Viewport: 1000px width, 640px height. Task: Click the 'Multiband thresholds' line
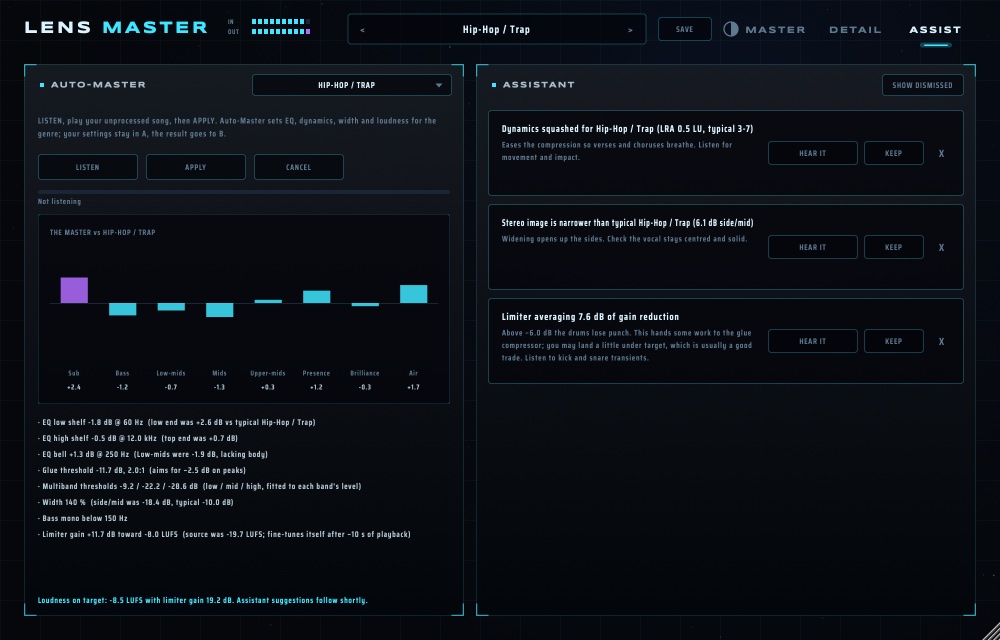[200, 486]
